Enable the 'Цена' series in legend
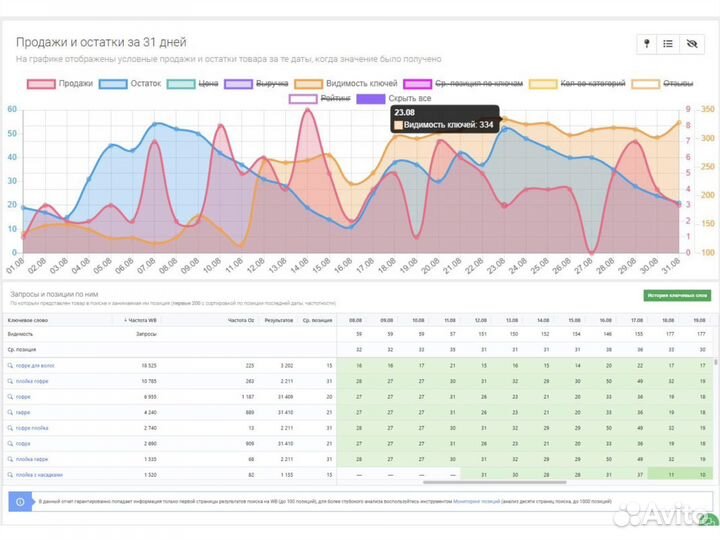The width and height of the screenshot is (720, 540). point(196,83)
